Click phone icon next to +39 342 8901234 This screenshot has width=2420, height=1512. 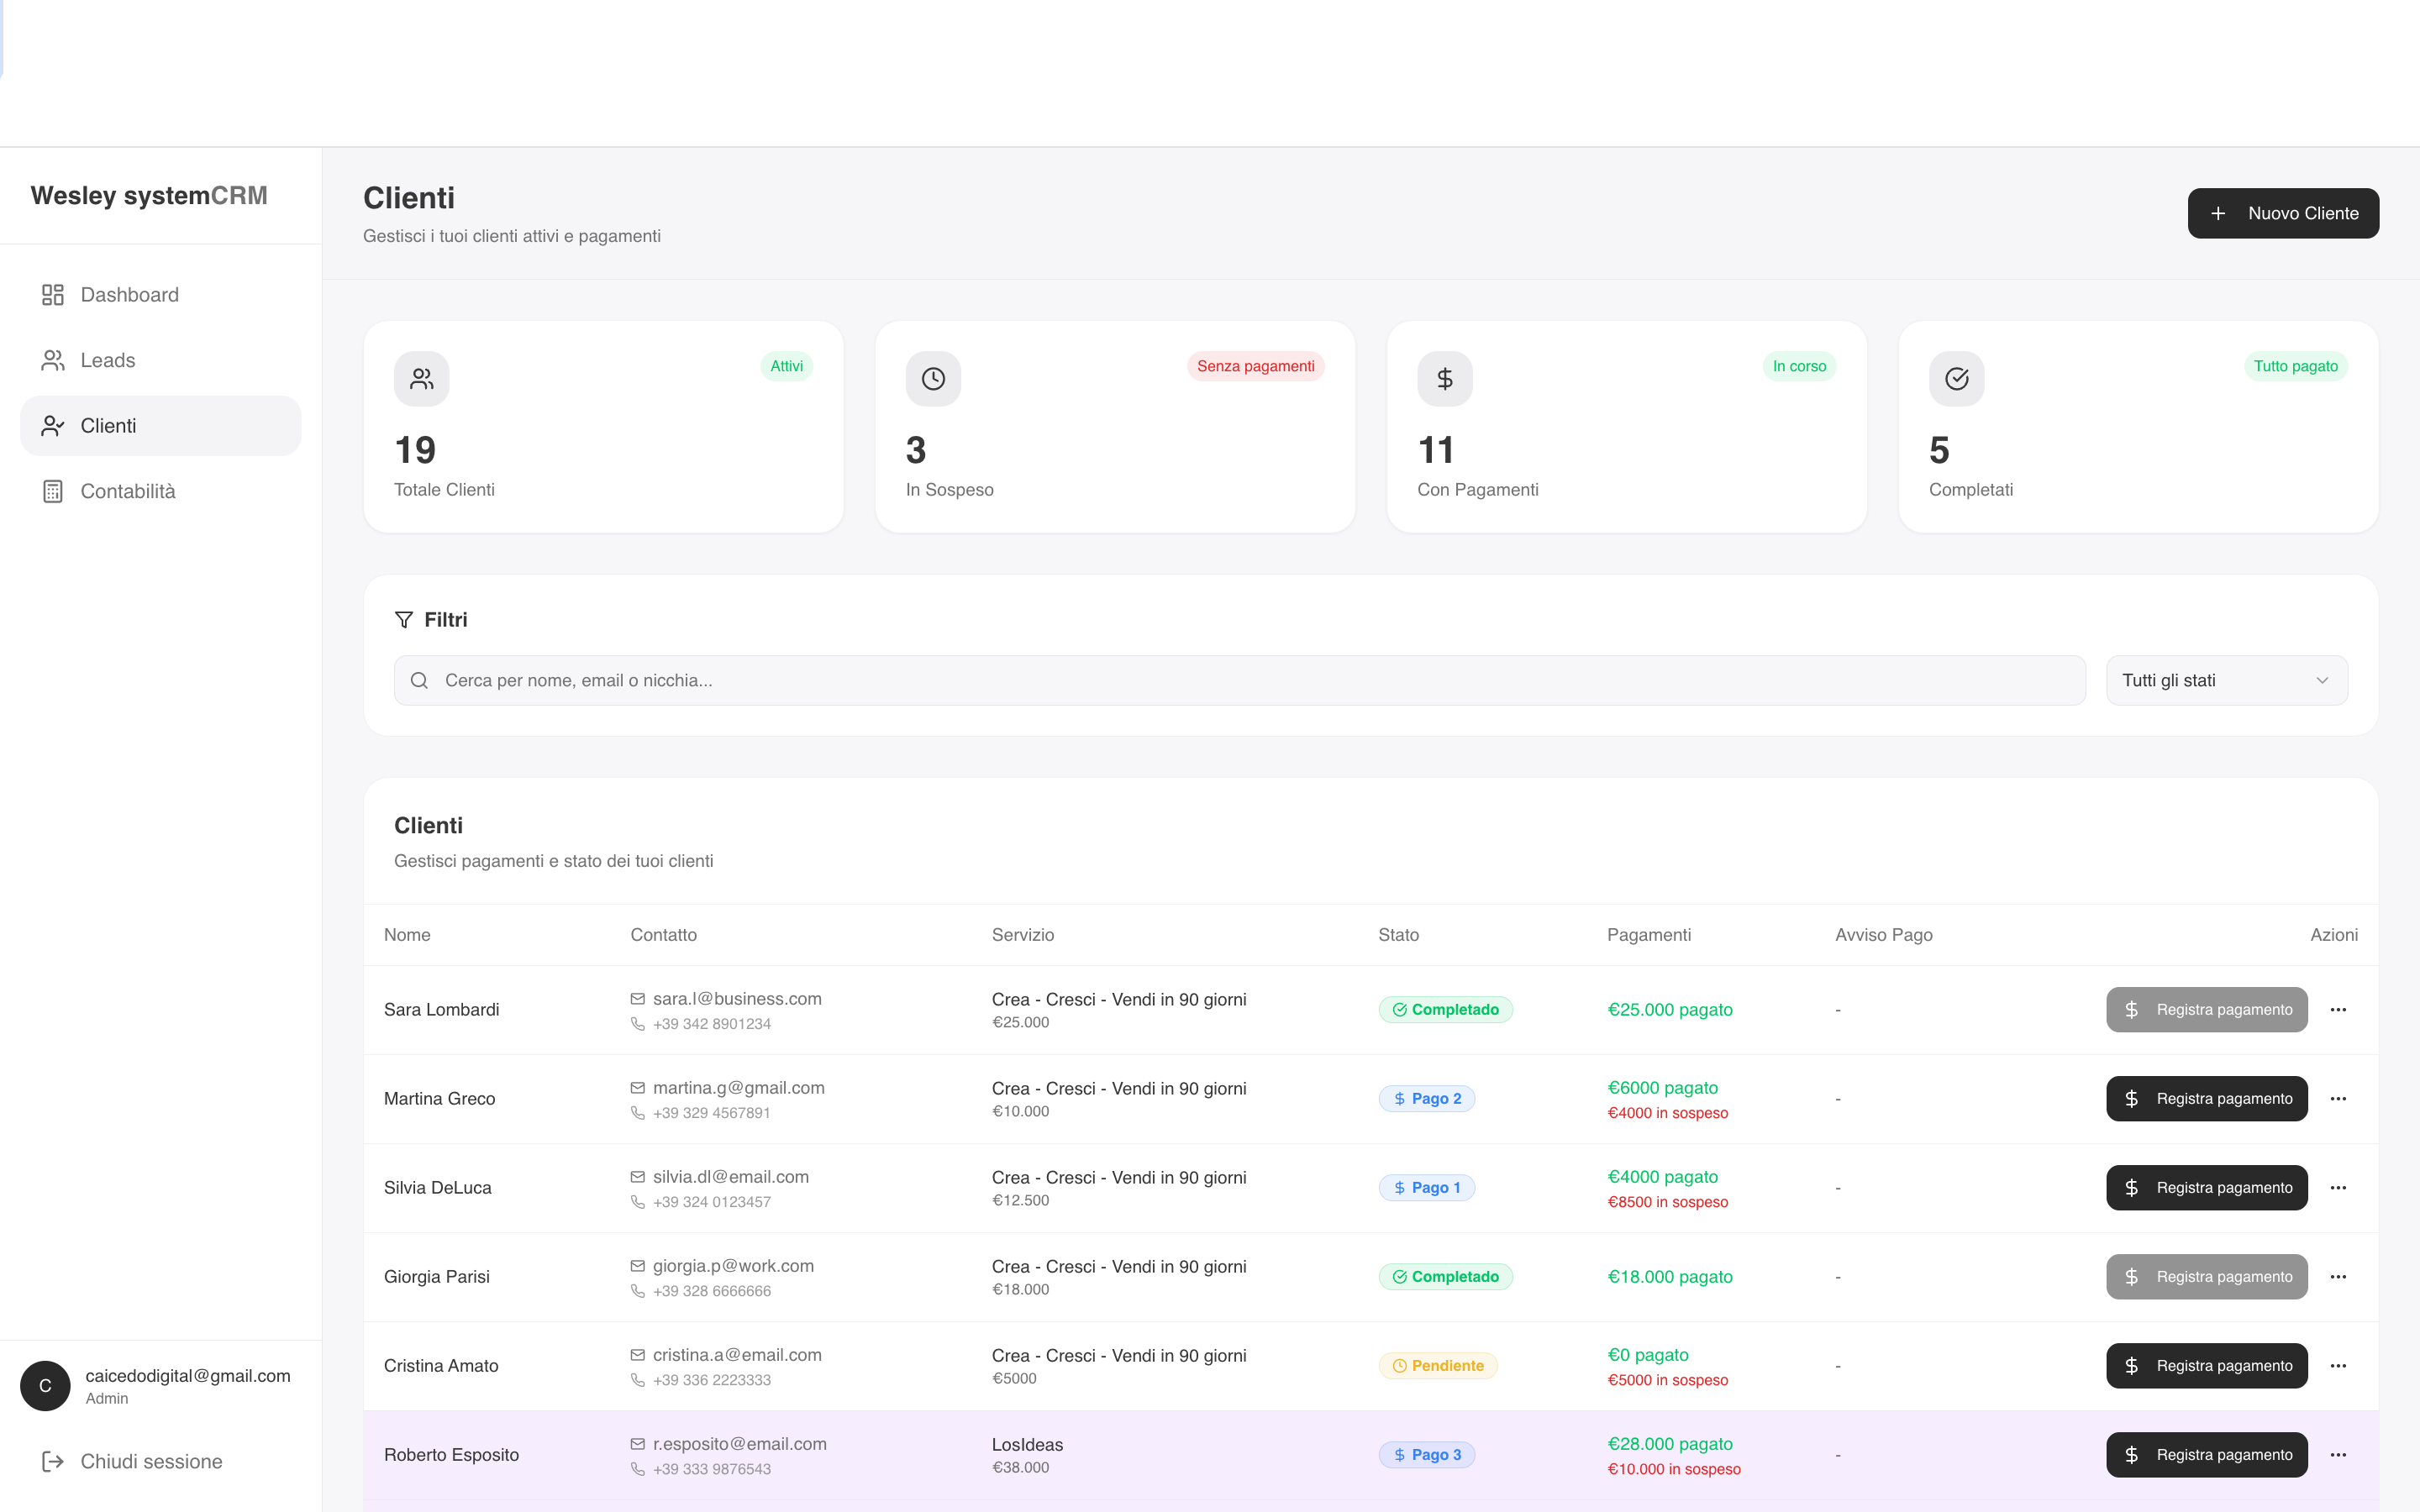637,1023
